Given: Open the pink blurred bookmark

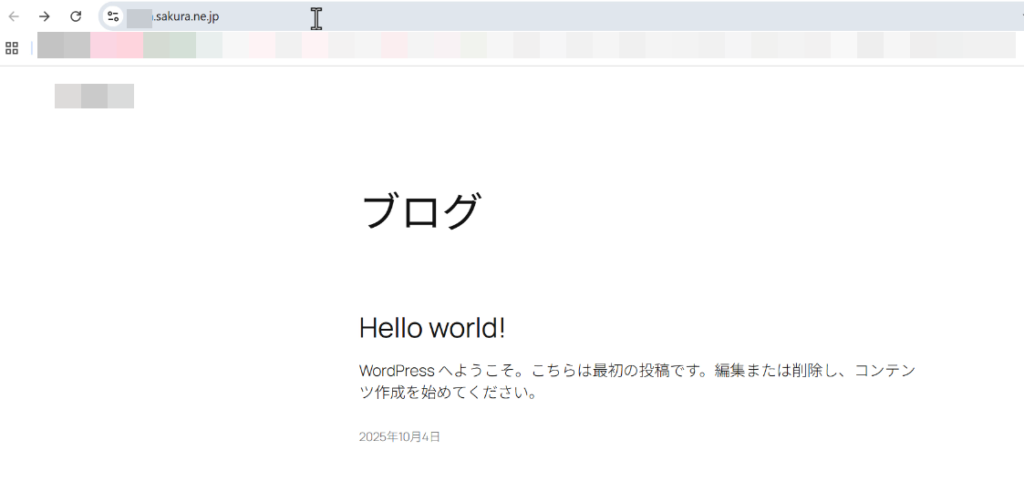Looking at the screenshot, I should [116, 46].
